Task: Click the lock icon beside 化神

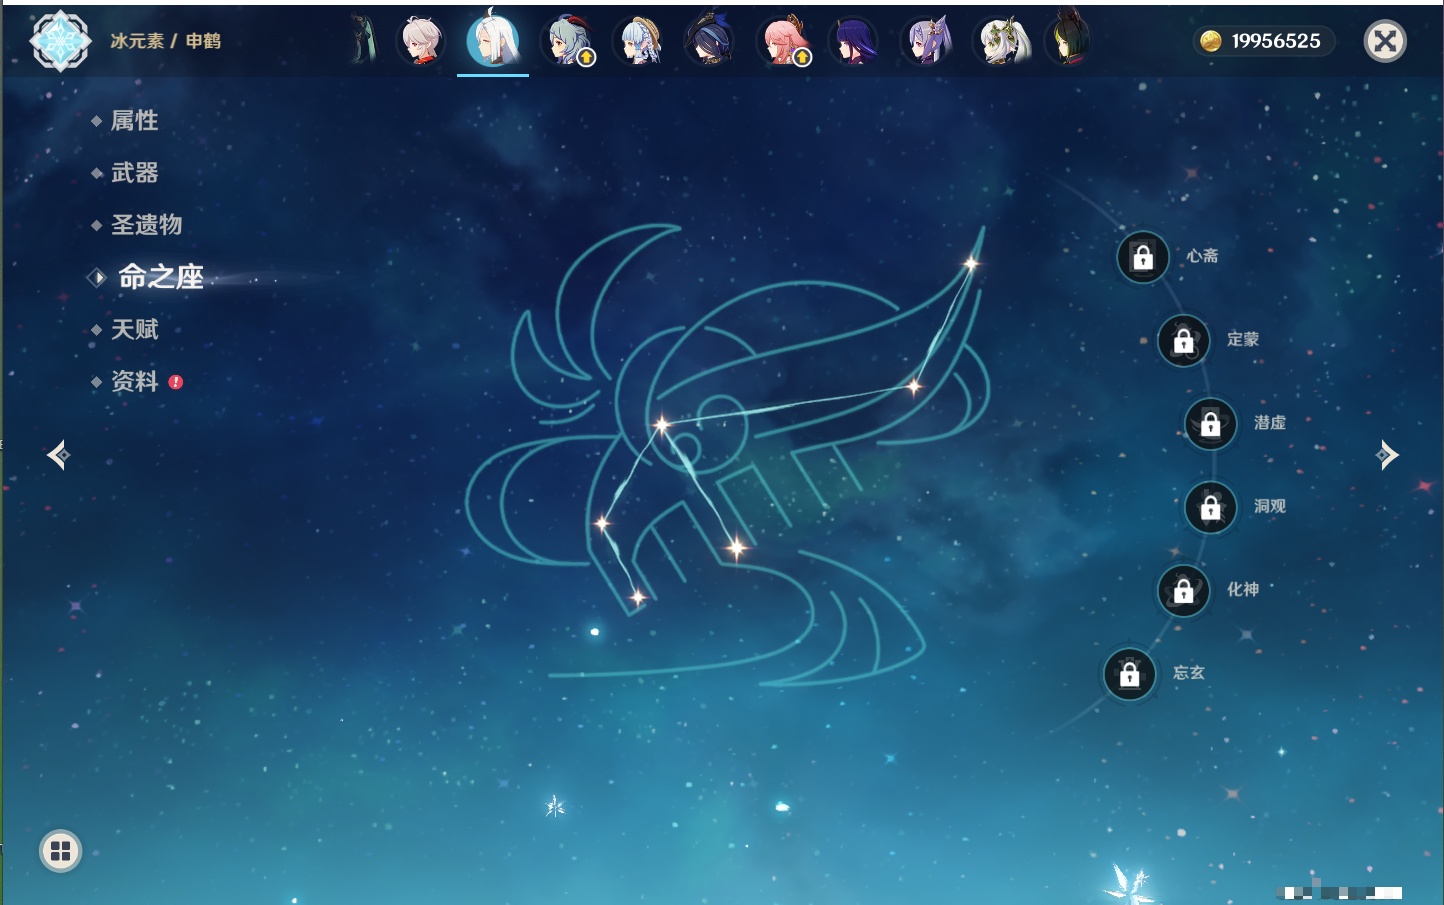Action: pos(1184,590)
